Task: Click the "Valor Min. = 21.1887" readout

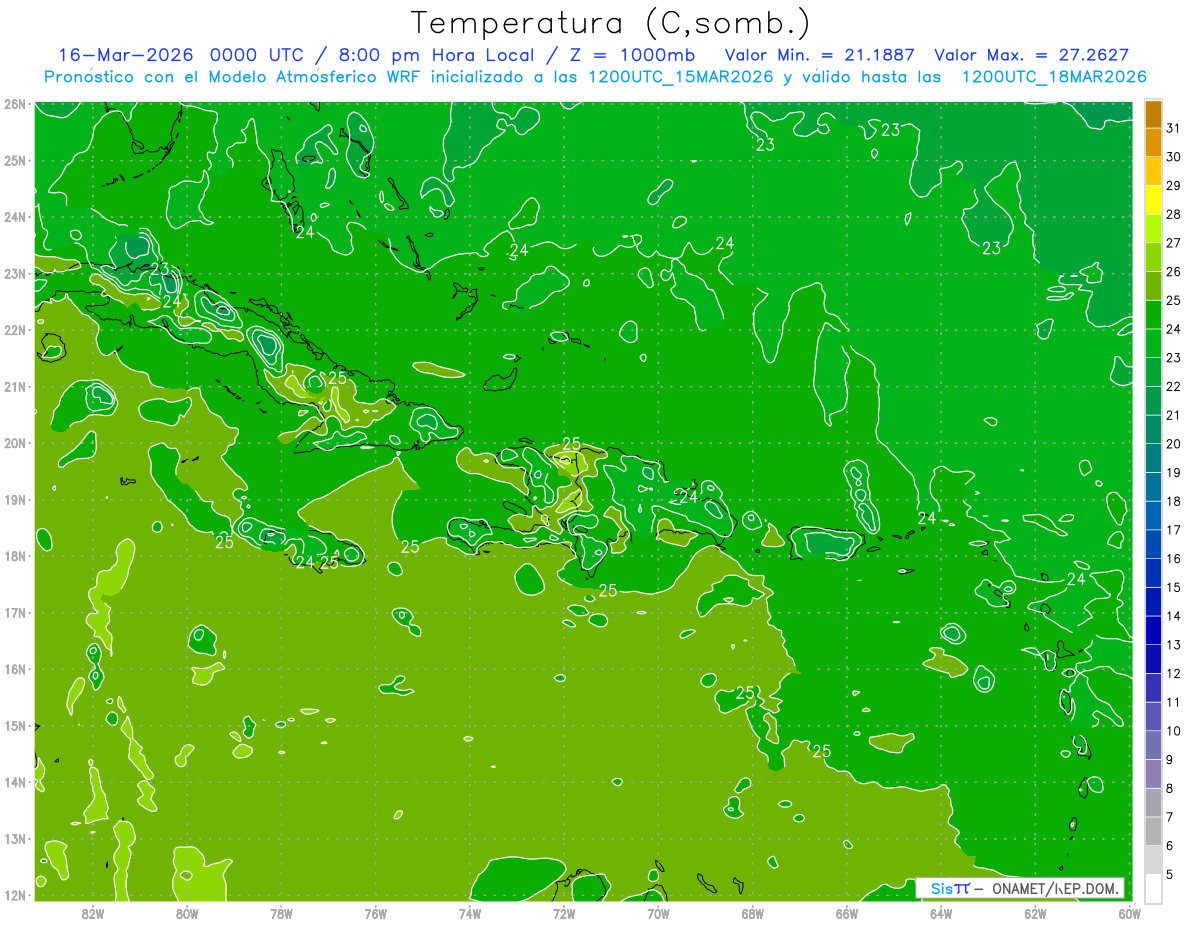Action: pyautogui.click(x=819, y=55)
